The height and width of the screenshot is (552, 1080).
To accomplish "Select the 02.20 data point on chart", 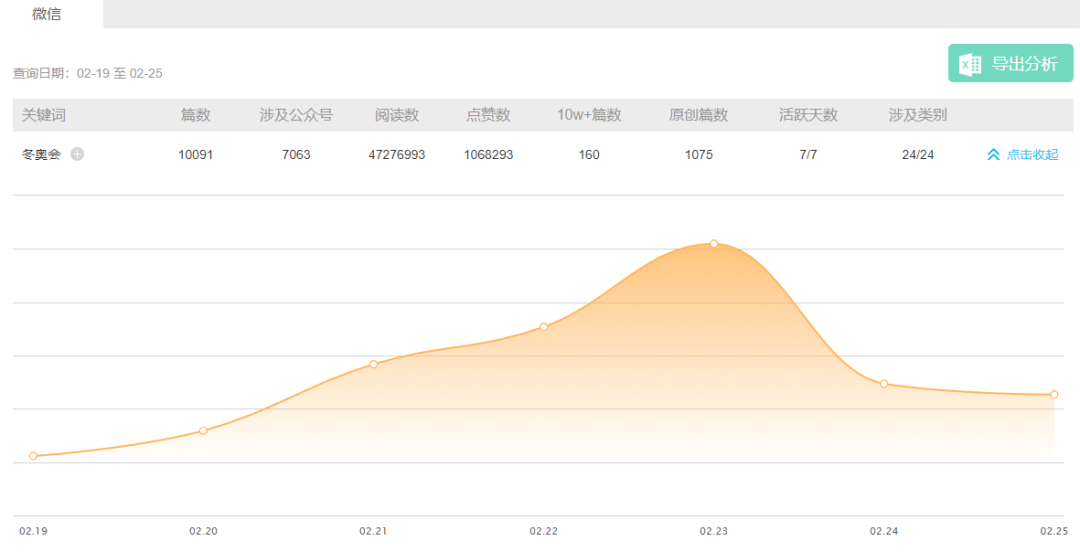I will (203, 431).
